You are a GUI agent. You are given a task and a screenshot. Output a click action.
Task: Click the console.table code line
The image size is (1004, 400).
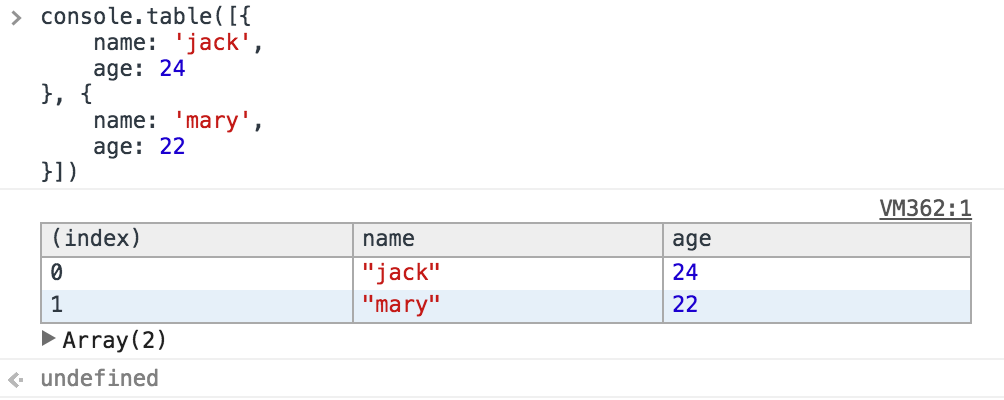145,17
